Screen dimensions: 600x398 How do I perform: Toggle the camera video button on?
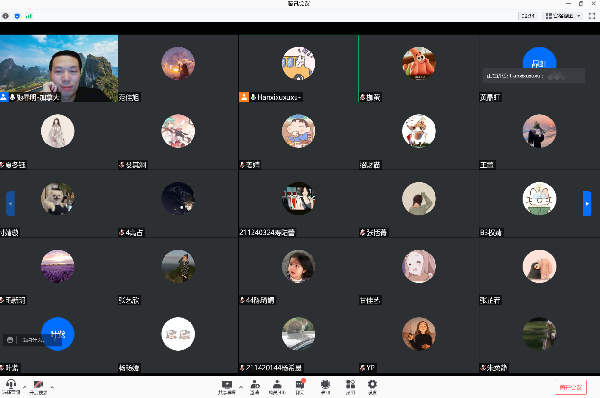pos(38,387)
